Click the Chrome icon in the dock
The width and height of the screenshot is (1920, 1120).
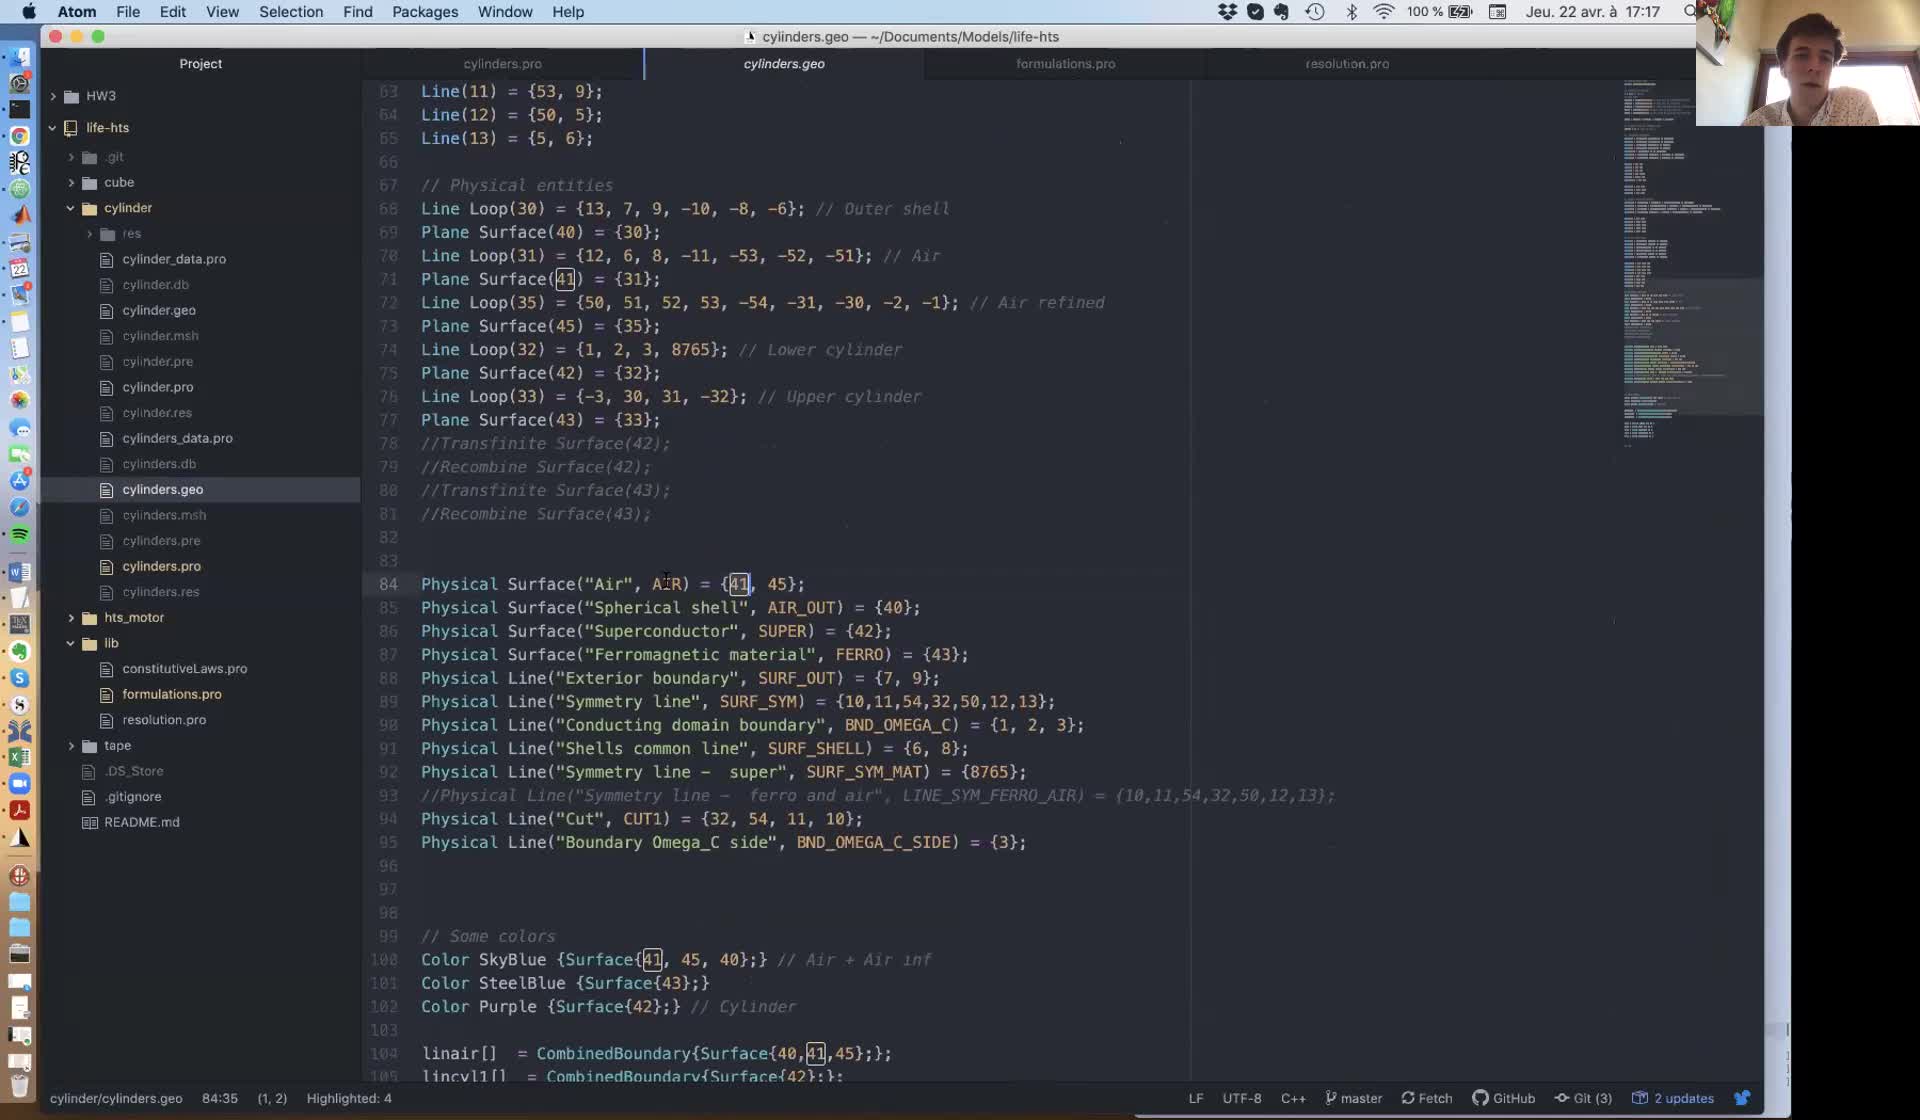pyautogui.click(x=19, y=135)
